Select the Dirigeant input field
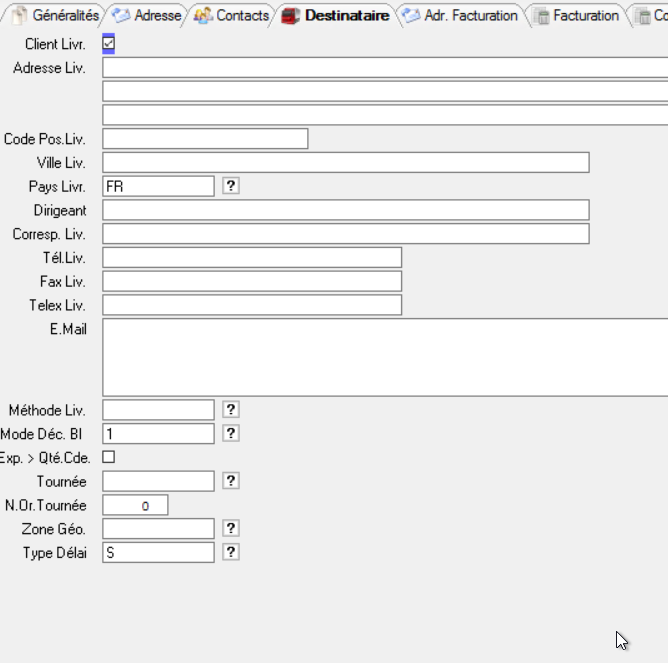Viewport: 668px width, 663px height. click(x=345, y=210)
